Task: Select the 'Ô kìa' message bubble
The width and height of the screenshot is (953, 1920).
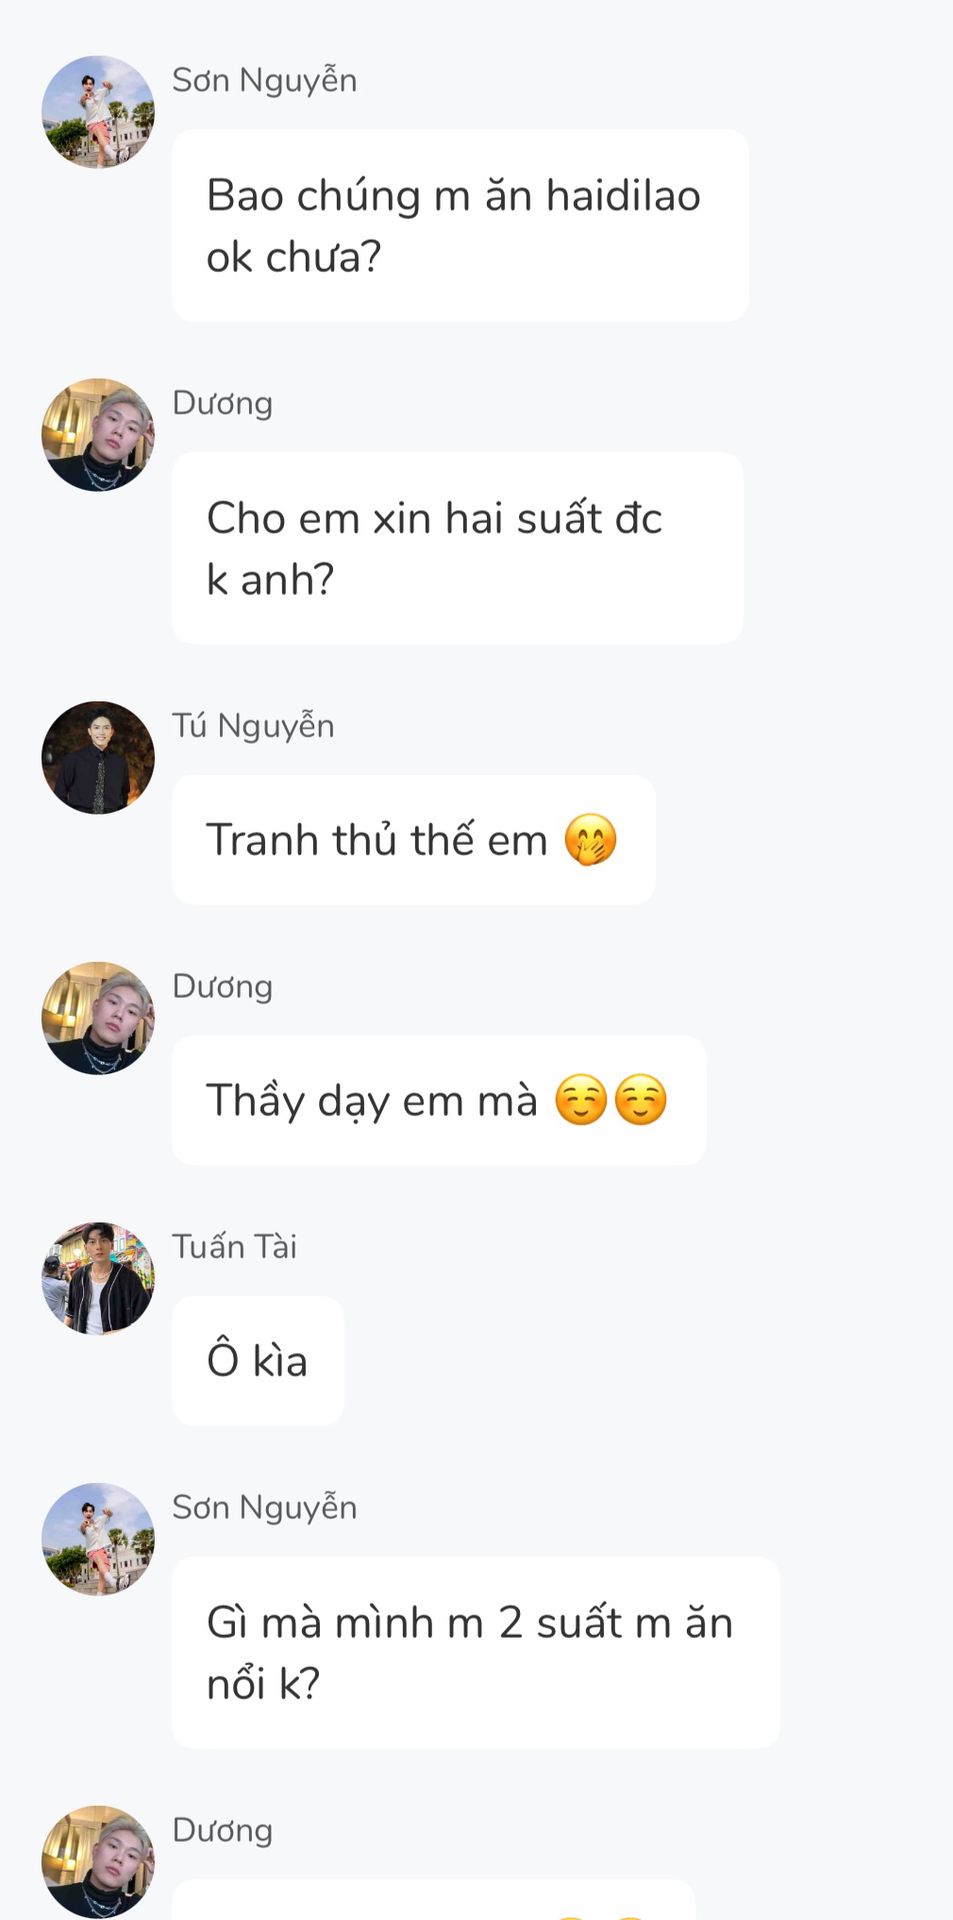Action: (257, 1361)
